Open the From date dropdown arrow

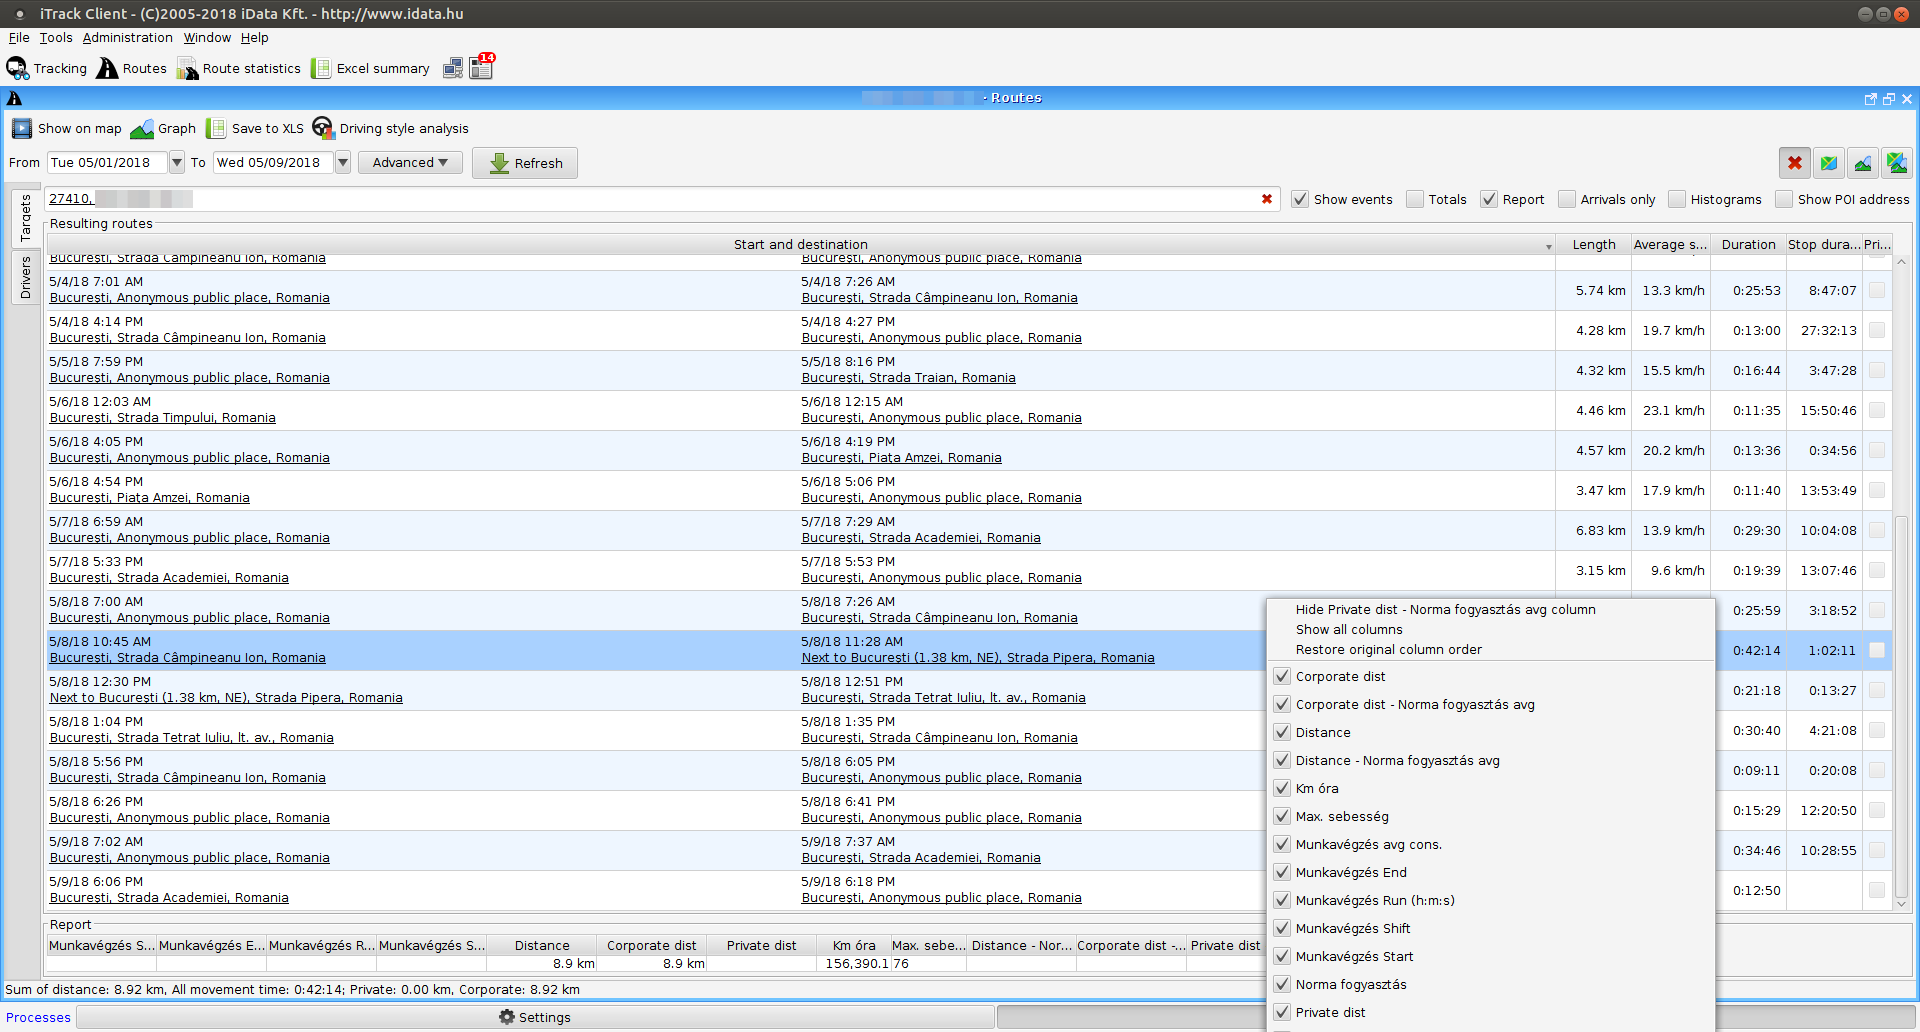[x=177, y=163]
